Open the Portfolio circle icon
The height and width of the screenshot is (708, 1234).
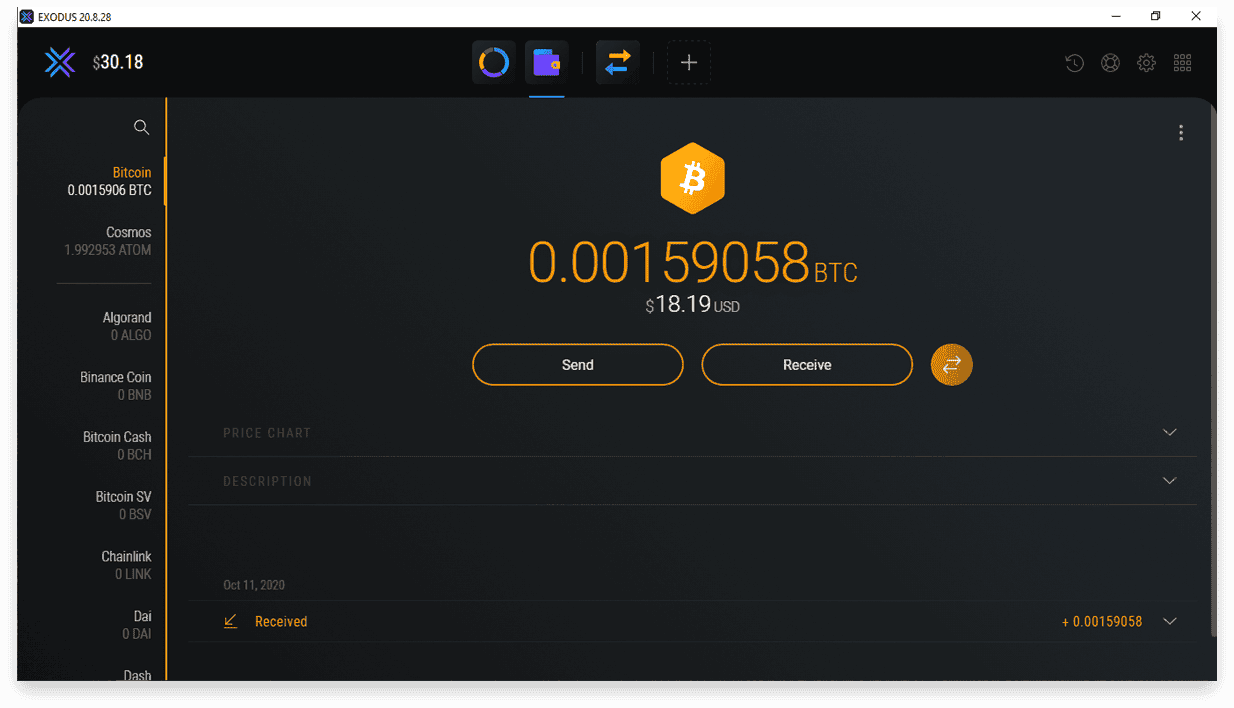[494, 62]
